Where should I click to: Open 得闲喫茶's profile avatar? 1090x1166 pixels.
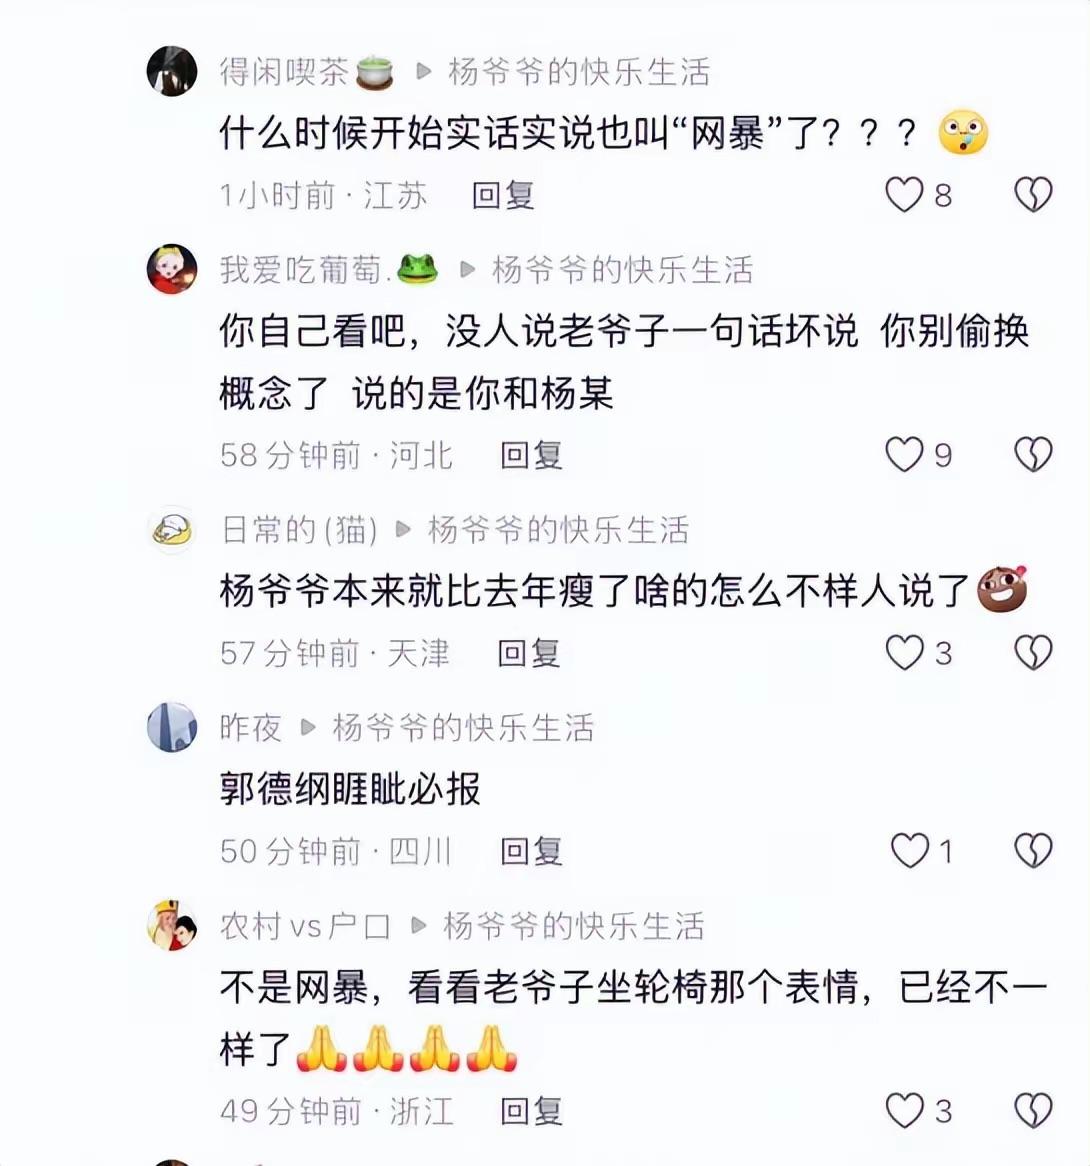[x=172, y=71]
